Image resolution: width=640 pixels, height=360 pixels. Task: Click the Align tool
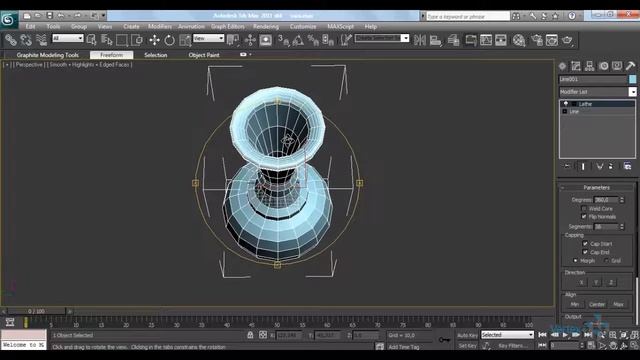click(435, 40)
